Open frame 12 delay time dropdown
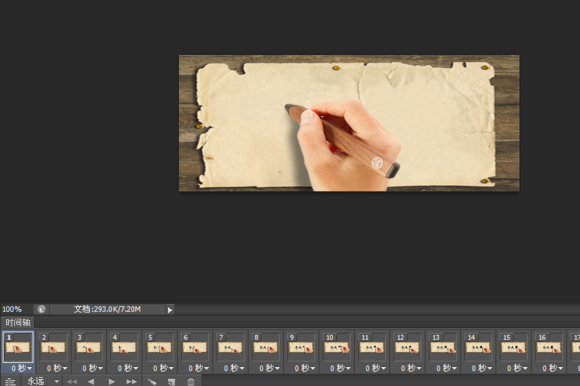 [411, 368]
